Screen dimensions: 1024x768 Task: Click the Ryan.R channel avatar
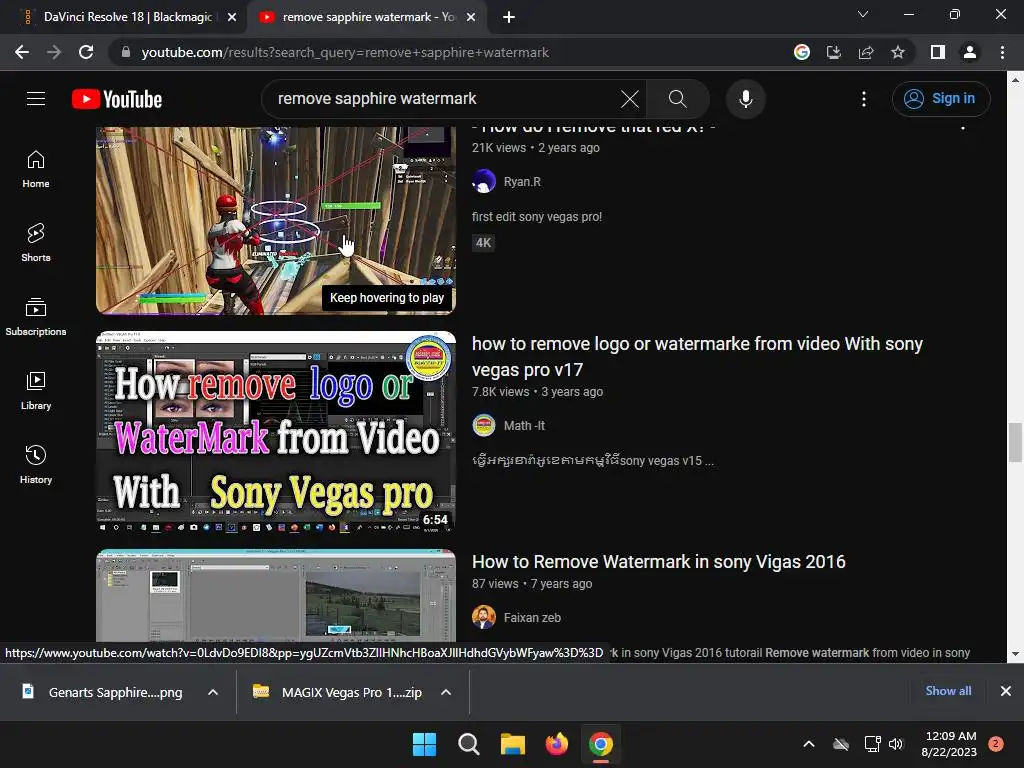tap(484, 182)
